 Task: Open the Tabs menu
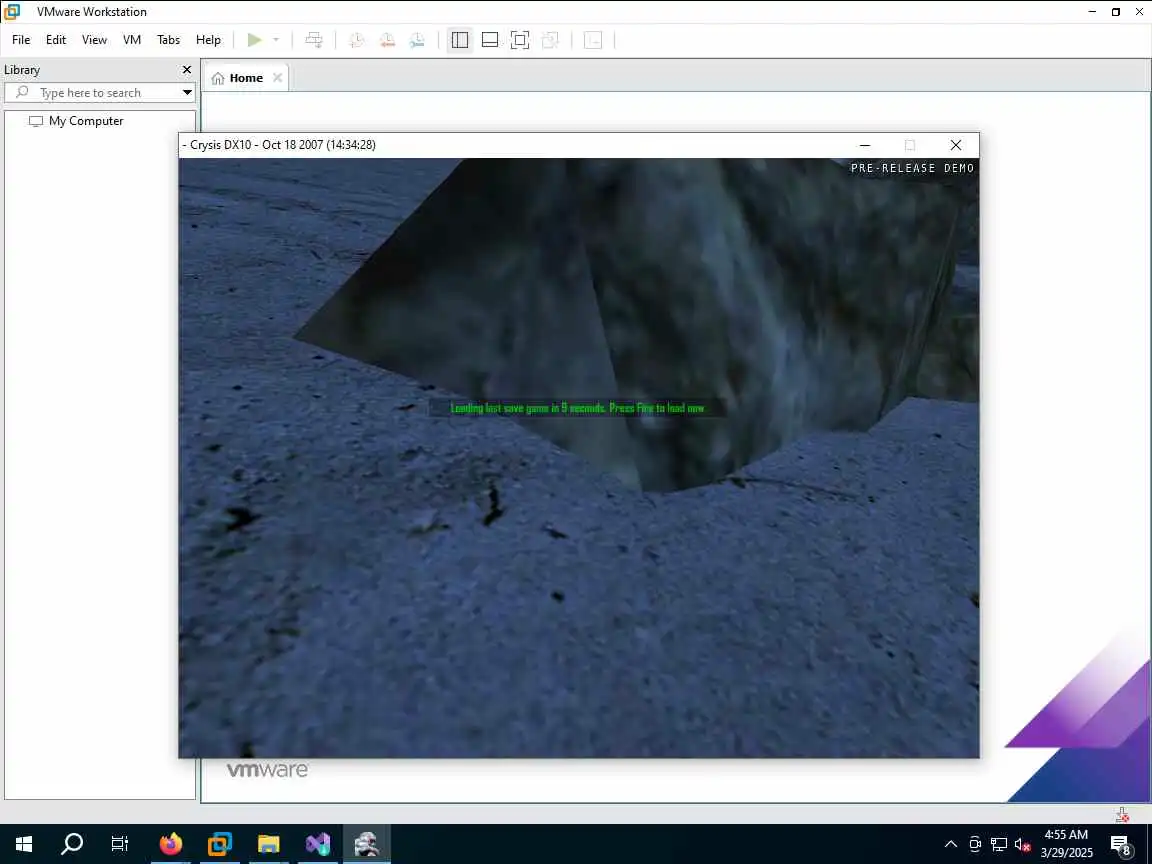(168, 40)
